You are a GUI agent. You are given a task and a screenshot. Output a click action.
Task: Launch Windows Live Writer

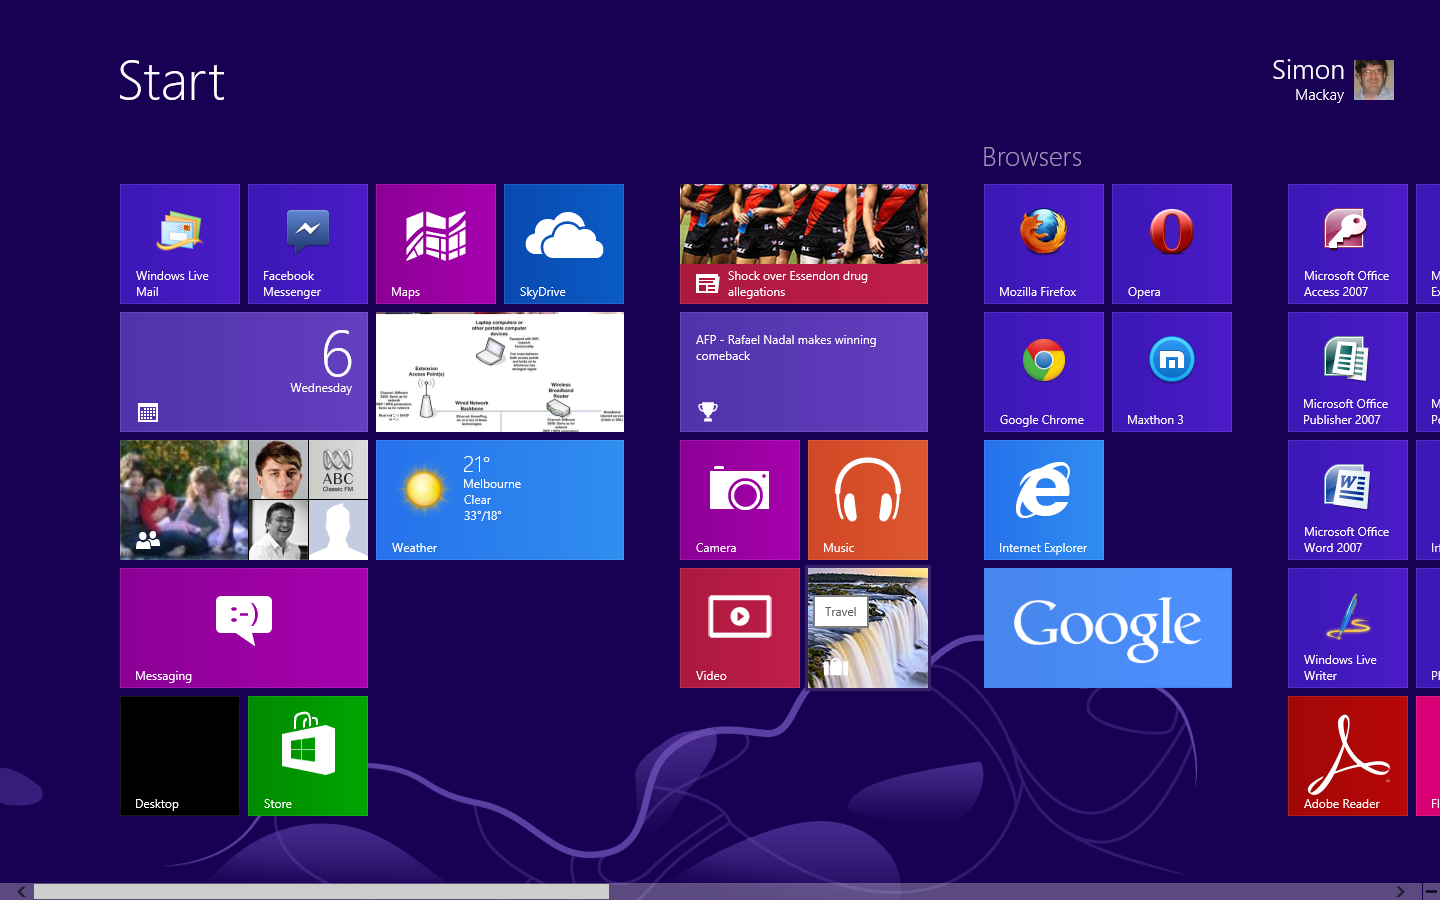click(x=1347, y=627)
